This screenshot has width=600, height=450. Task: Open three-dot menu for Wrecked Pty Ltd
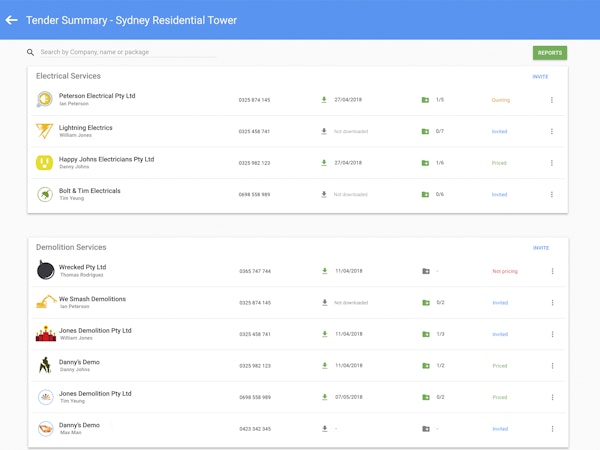(x=552, y=271)
